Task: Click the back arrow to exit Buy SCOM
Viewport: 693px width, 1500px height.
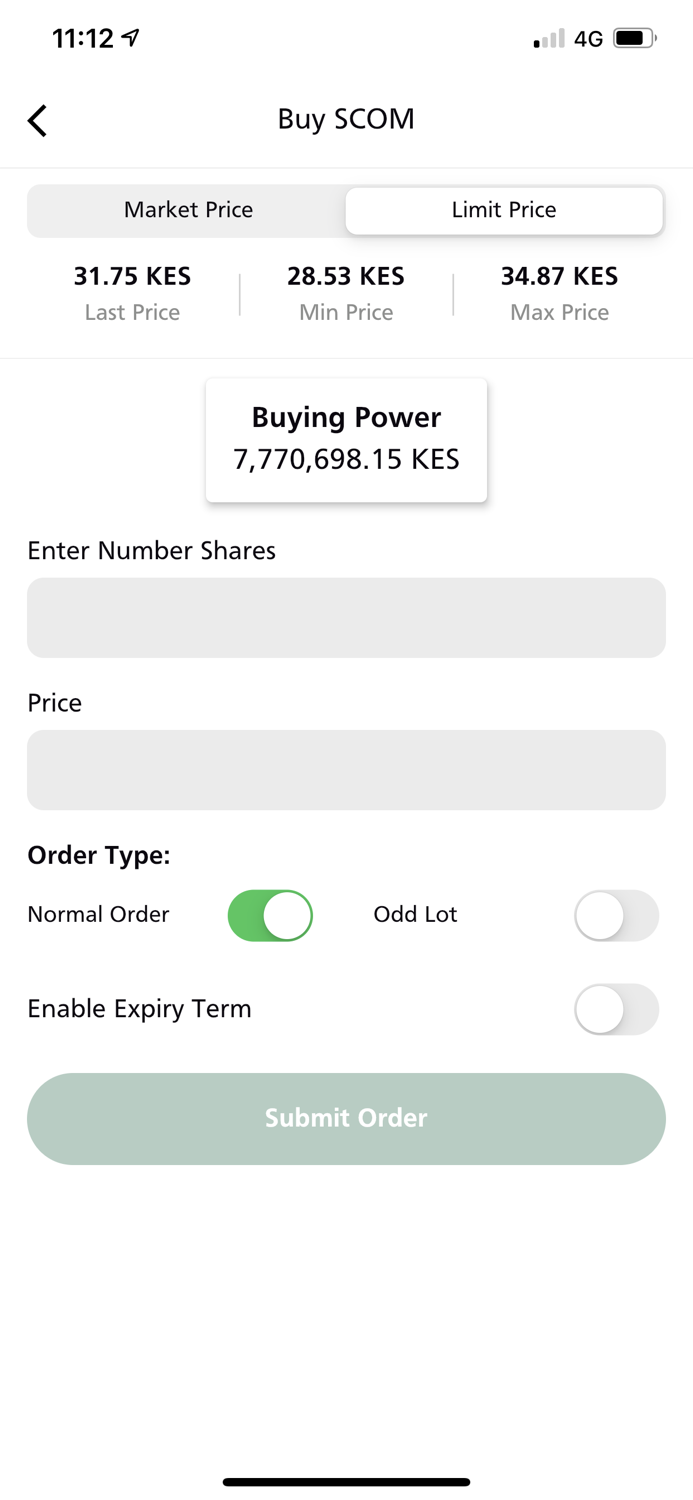Action: (x=37, y=120)
